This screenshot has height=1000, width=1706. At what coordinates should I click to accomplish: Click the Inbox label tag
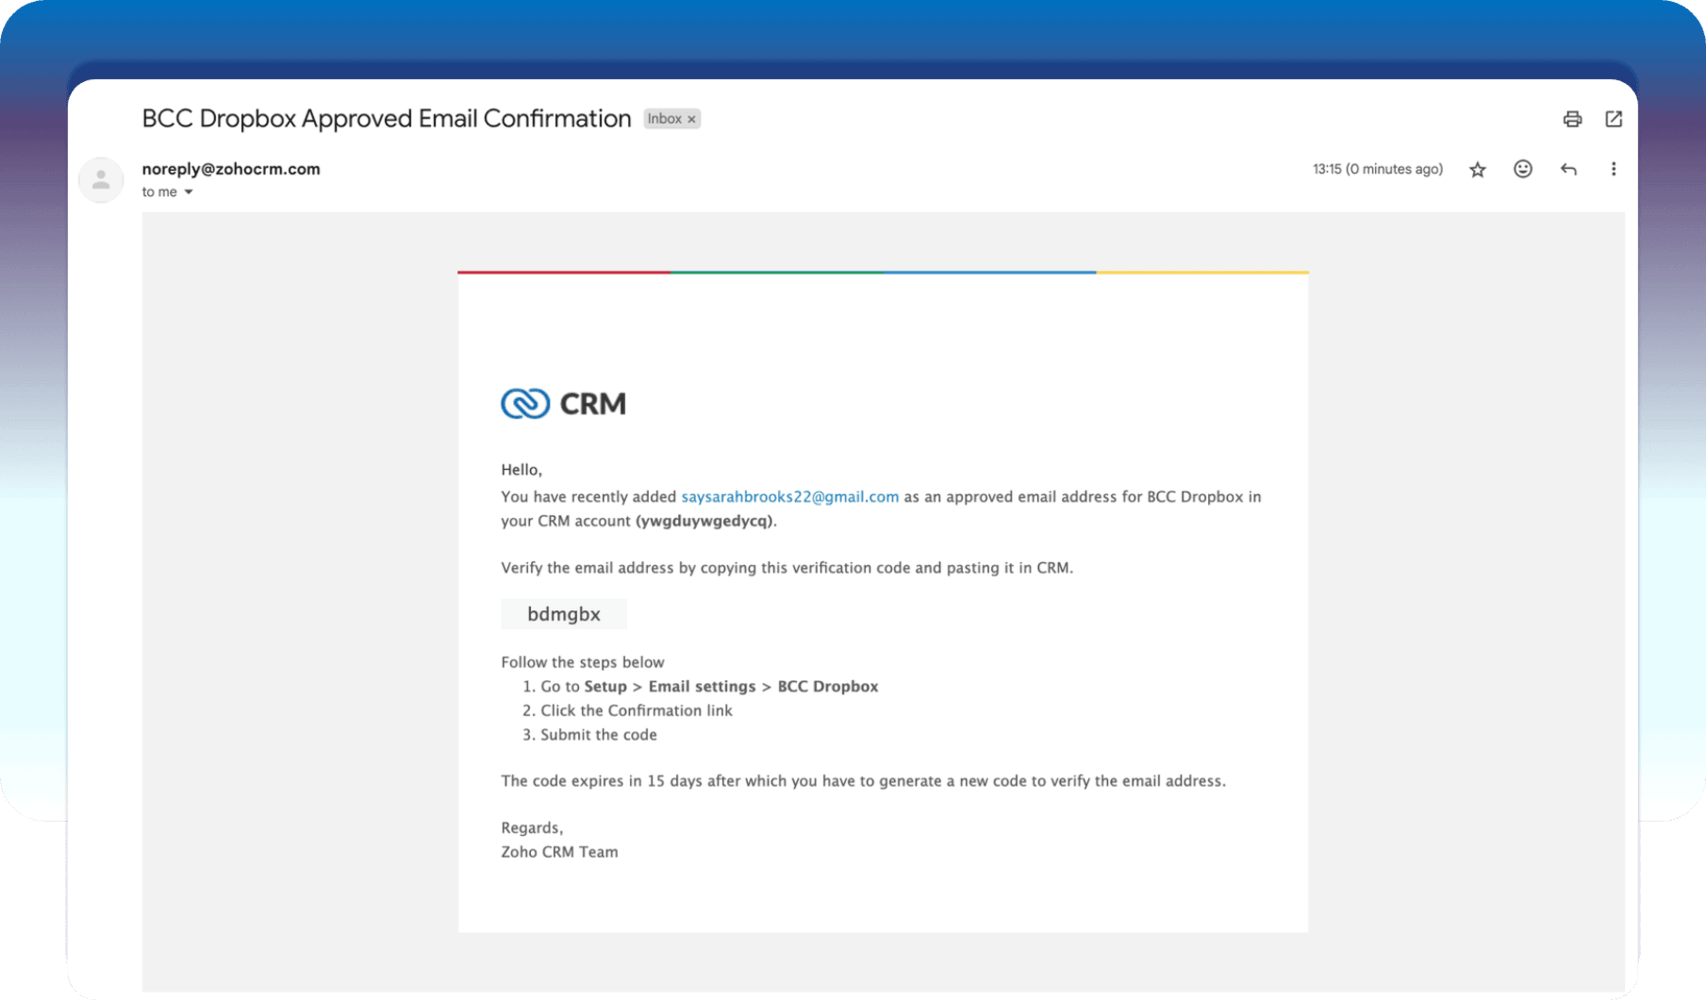click(x=663, y=119)
